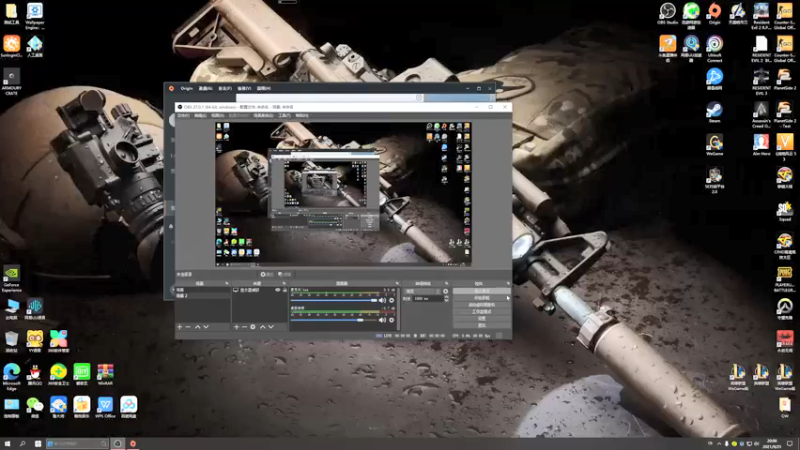Open the Microsoft Edge desktop shortcut
The image size is (800, 450).
(x=11, y=377)
